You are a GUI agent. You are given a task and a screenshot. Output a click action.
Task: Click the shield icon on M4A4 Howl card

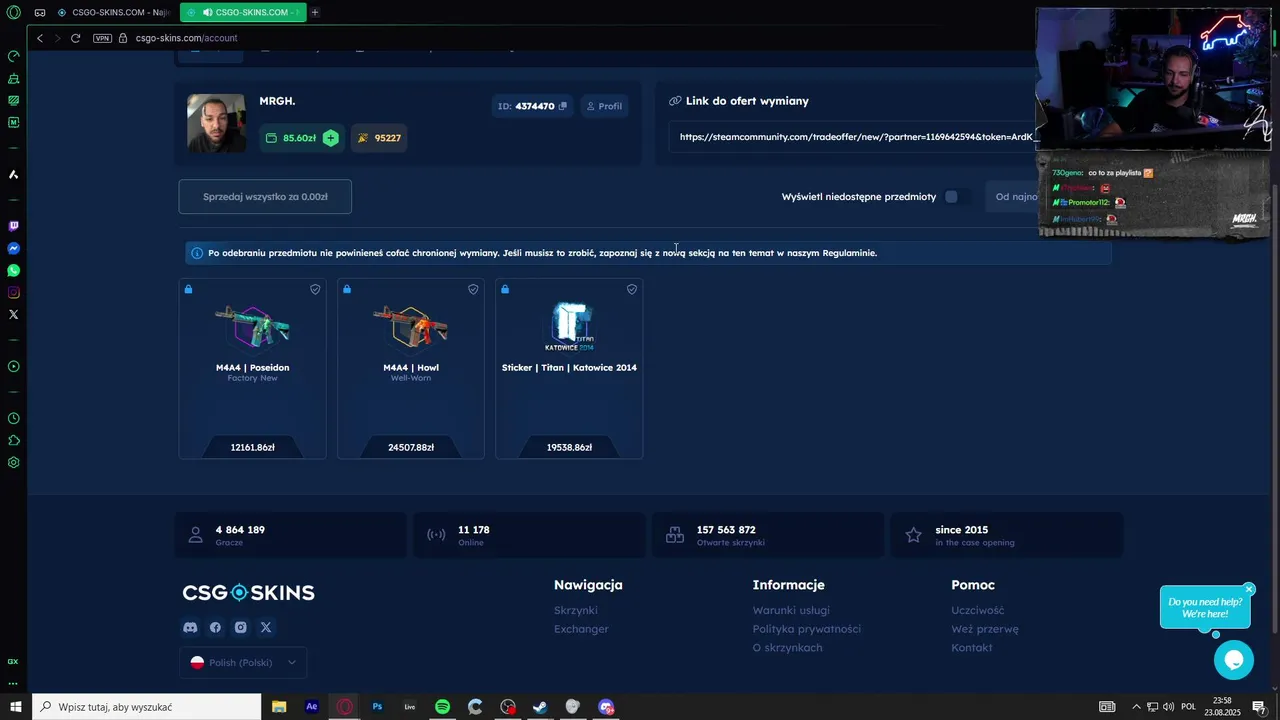473,289
